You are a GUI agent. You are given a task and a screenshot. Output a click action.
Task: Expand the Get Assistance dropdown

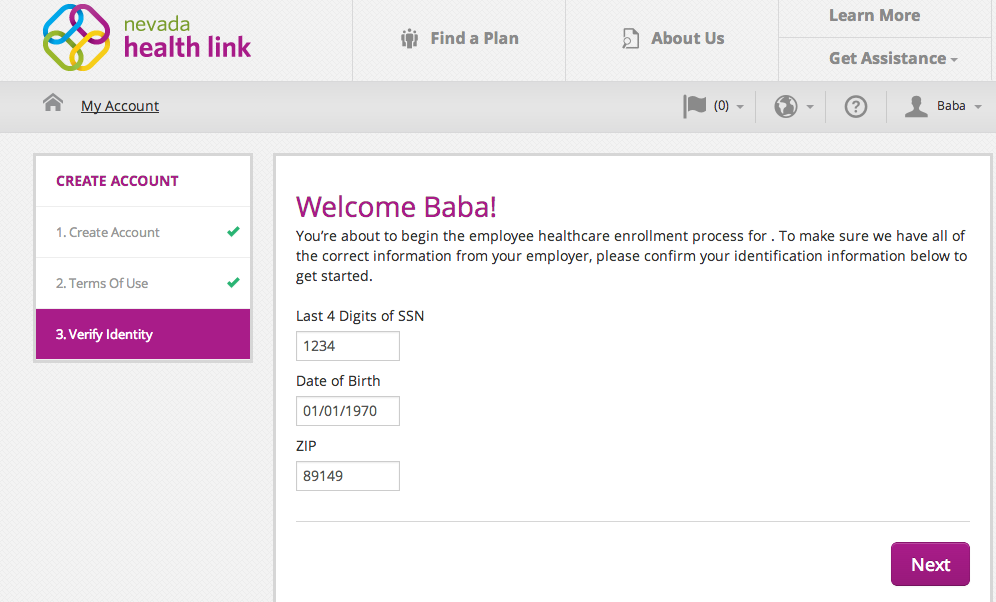[x=893, y=58]
